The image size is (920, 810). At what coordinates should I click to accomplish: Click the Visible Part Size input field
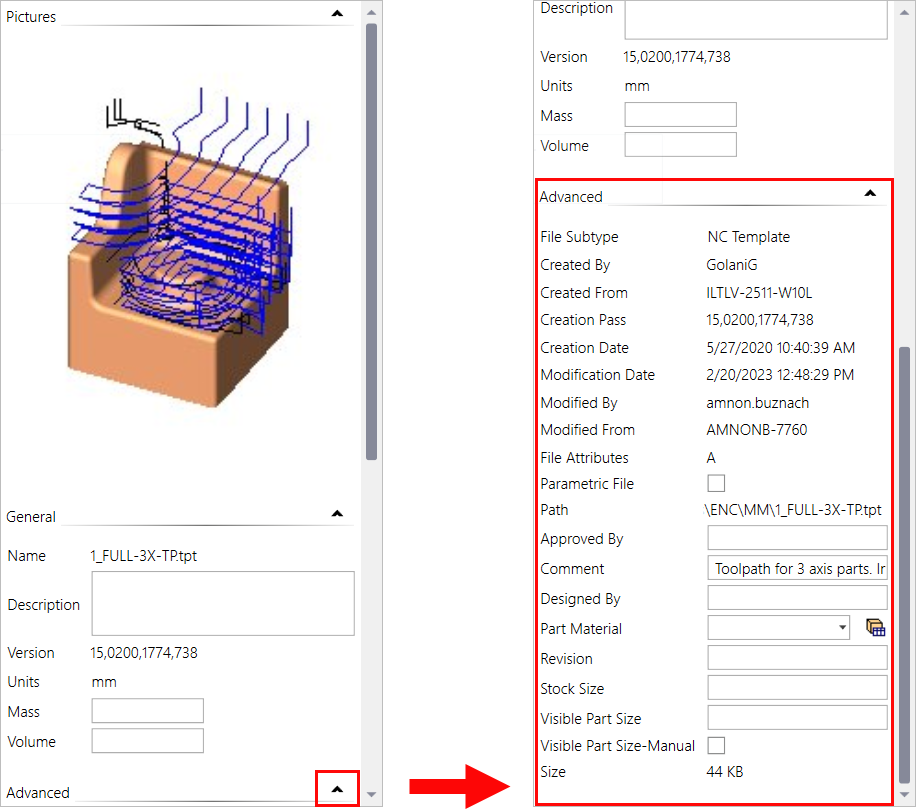point(797,717)
